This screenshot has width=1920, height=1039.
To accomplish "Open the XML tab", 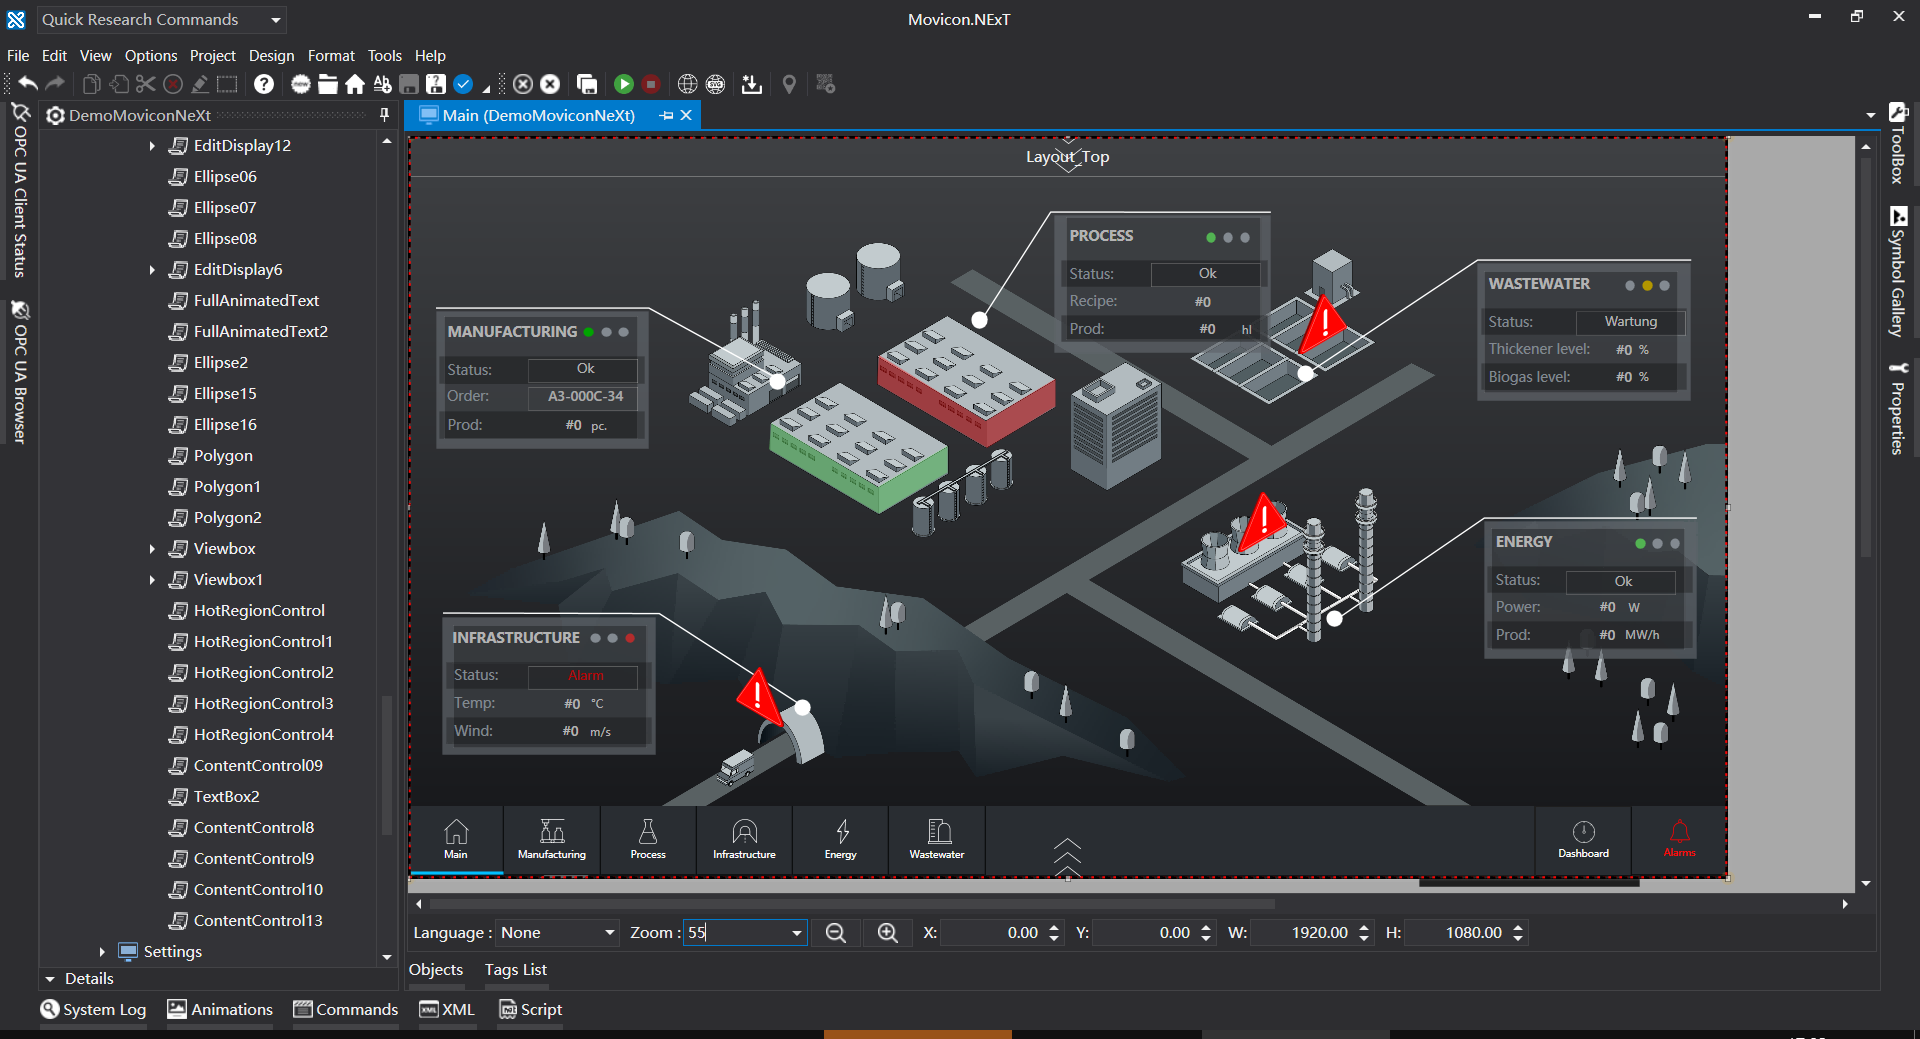I will tap(447, 1010).
